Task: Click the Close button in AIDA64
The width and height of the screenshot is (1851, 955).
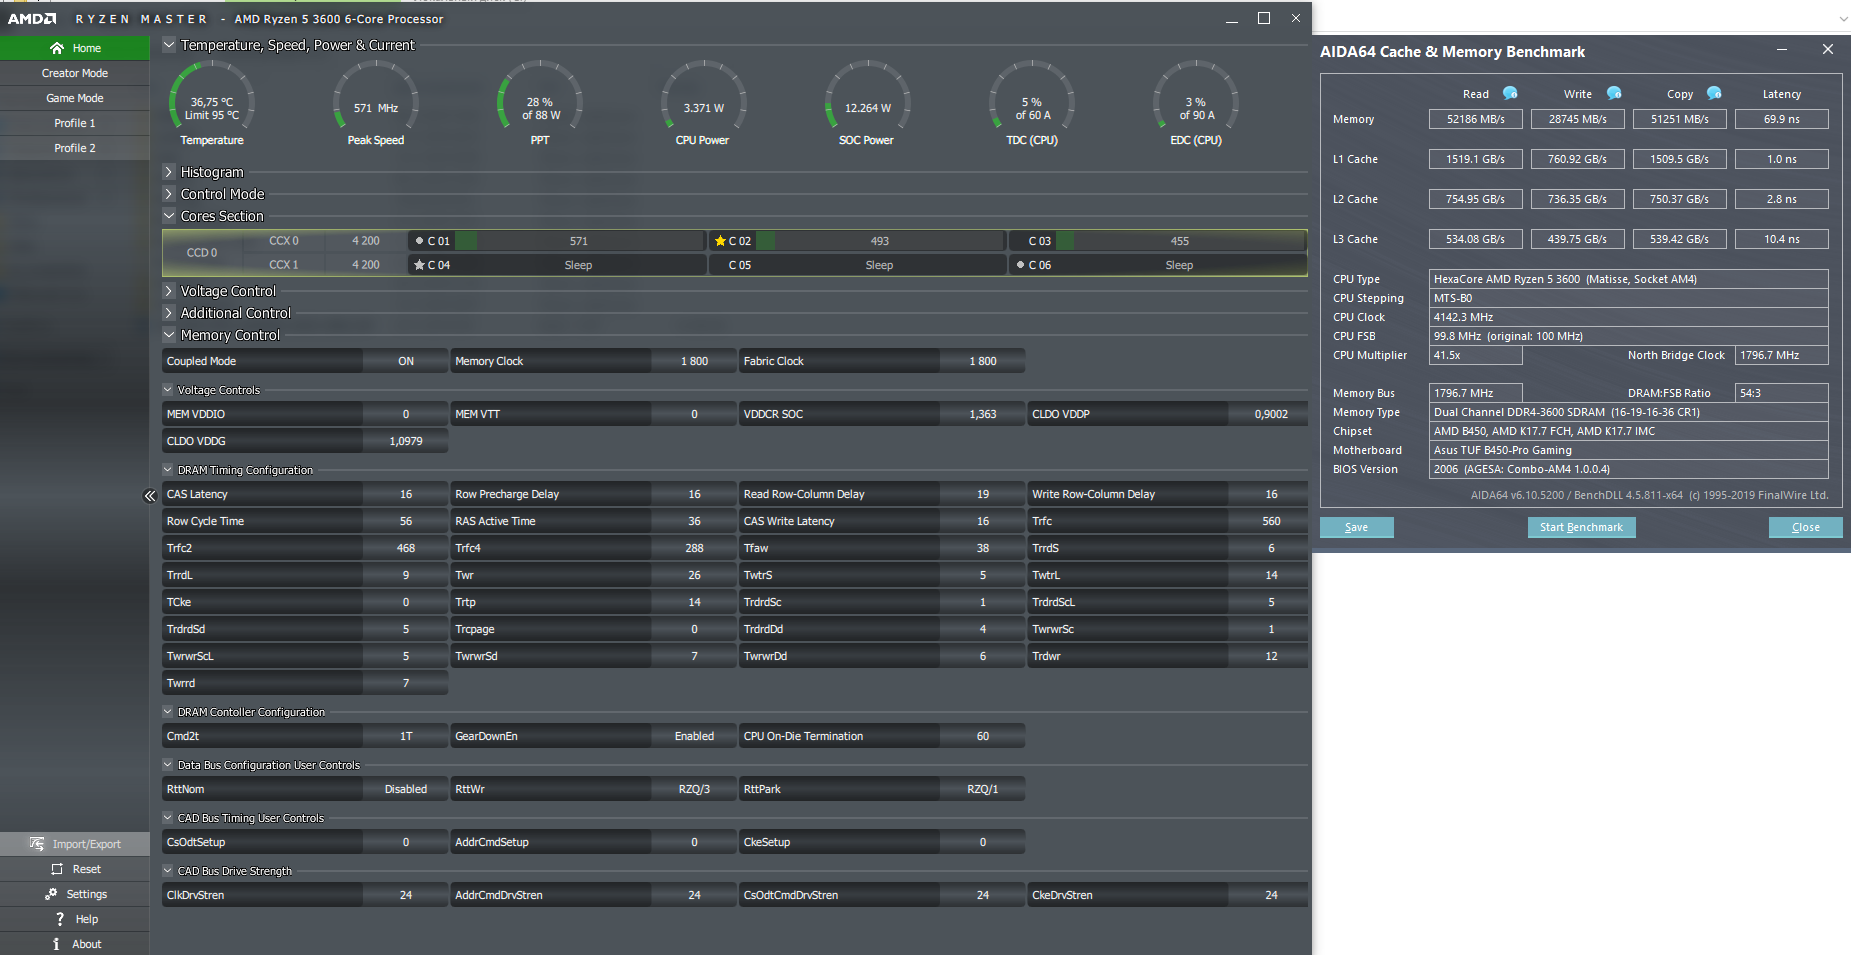Action: click(1805, 527)
